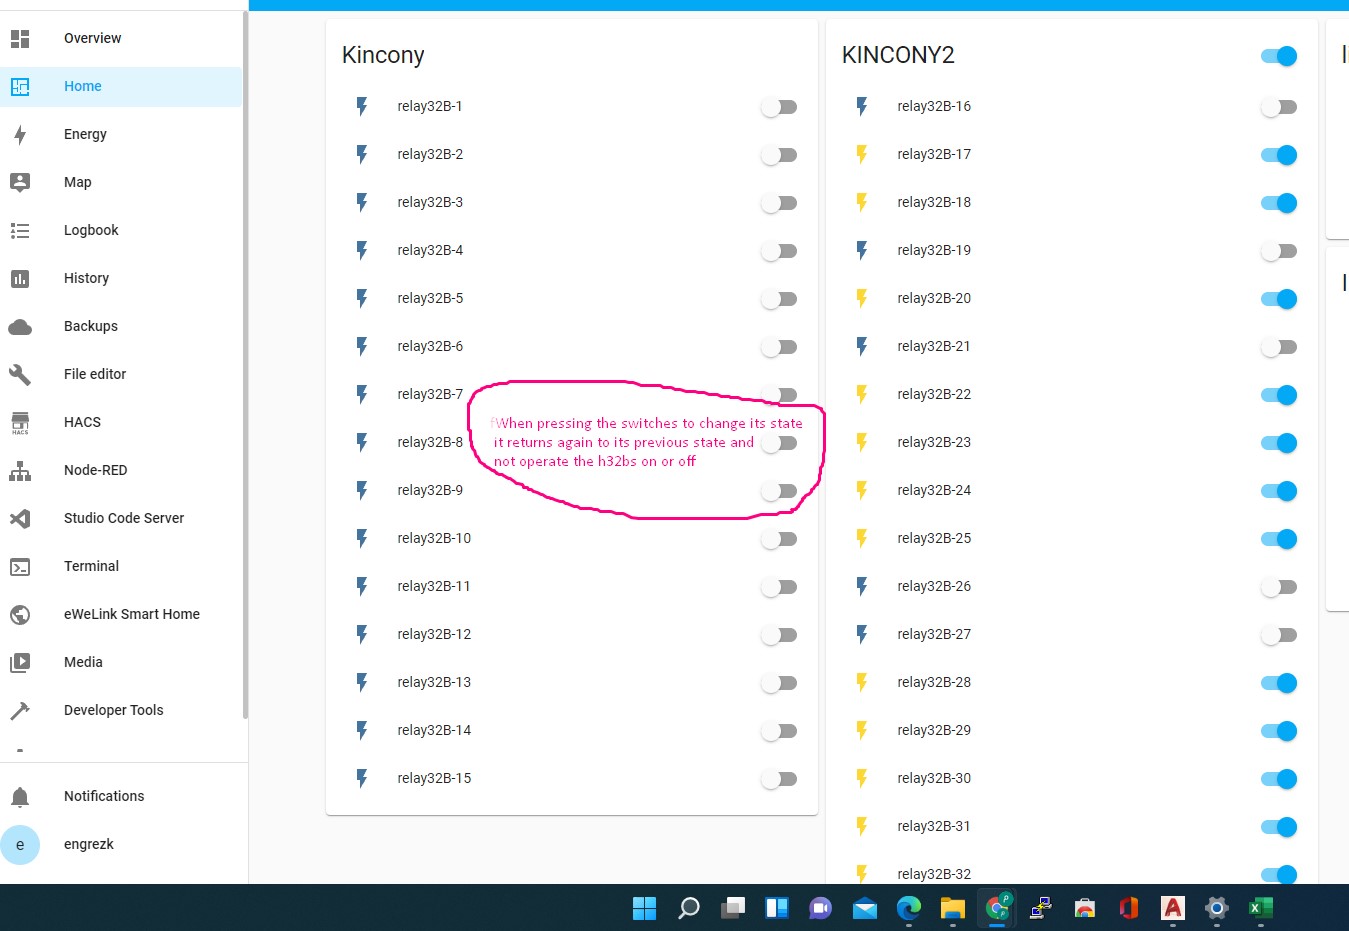Click the Notifications bell icon
This screenshot has height=931, width=1349.
(20, 797)
